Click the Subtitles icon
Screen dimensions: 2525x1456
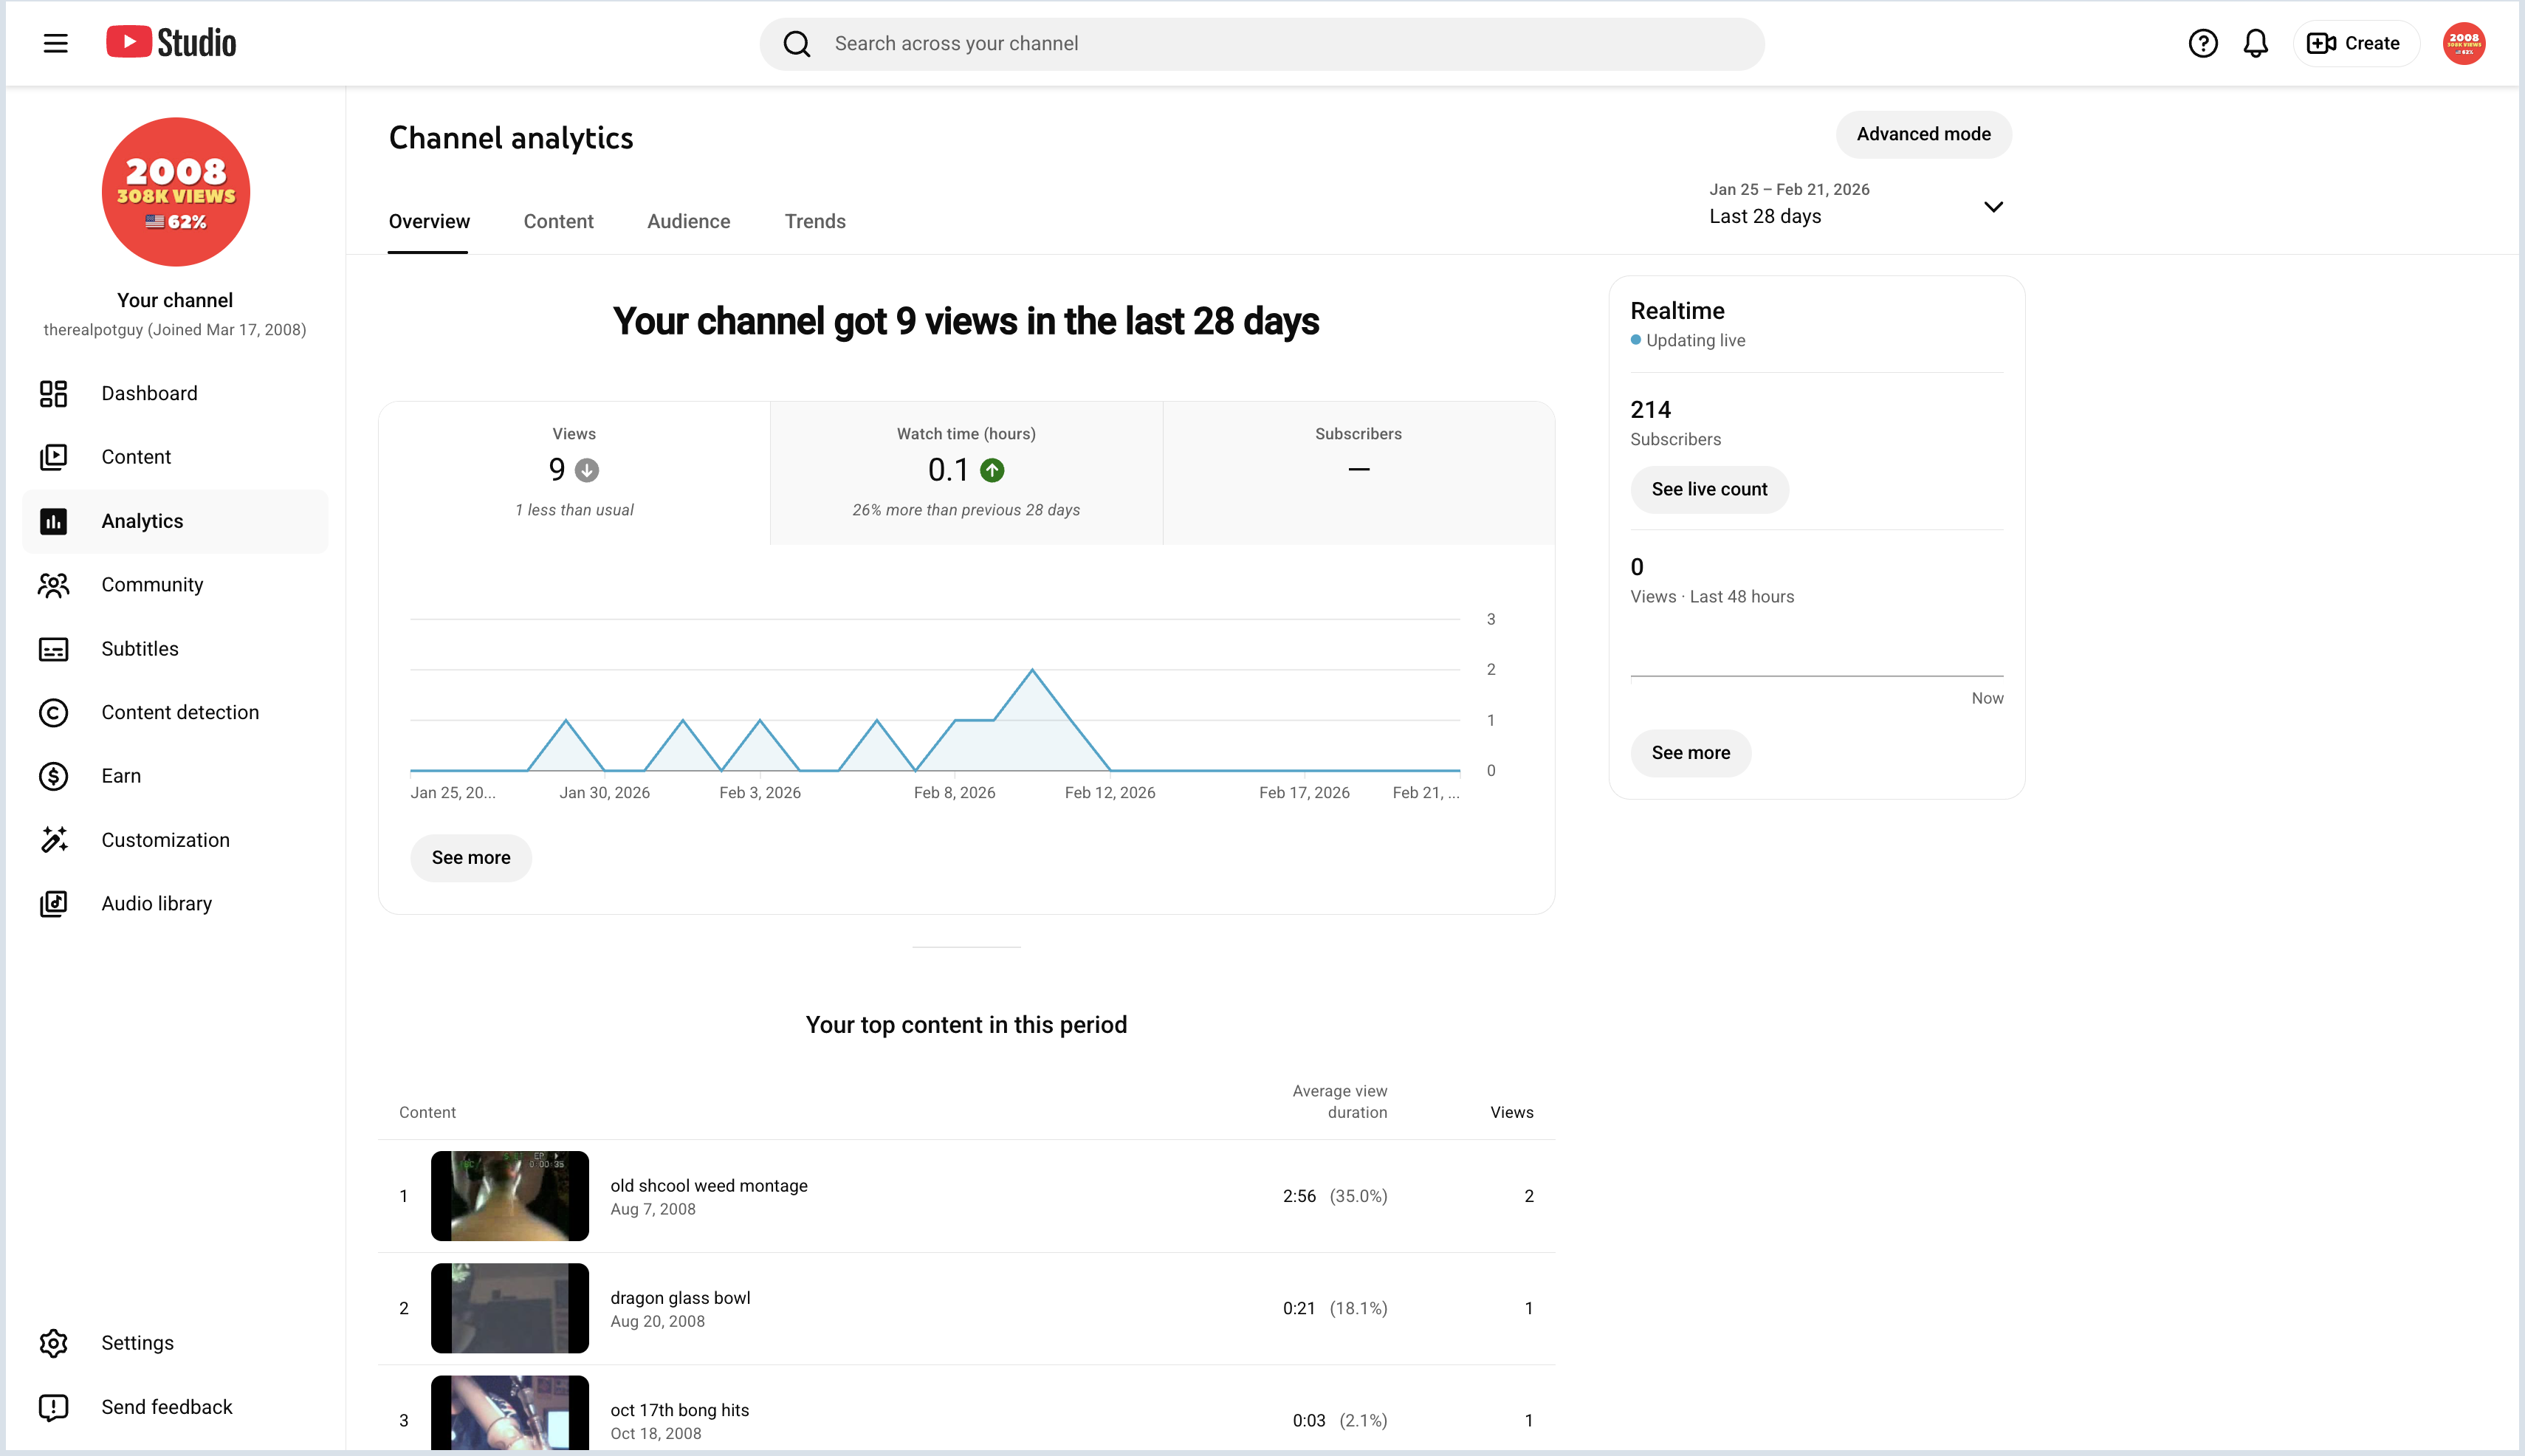(x=53, y=649)
